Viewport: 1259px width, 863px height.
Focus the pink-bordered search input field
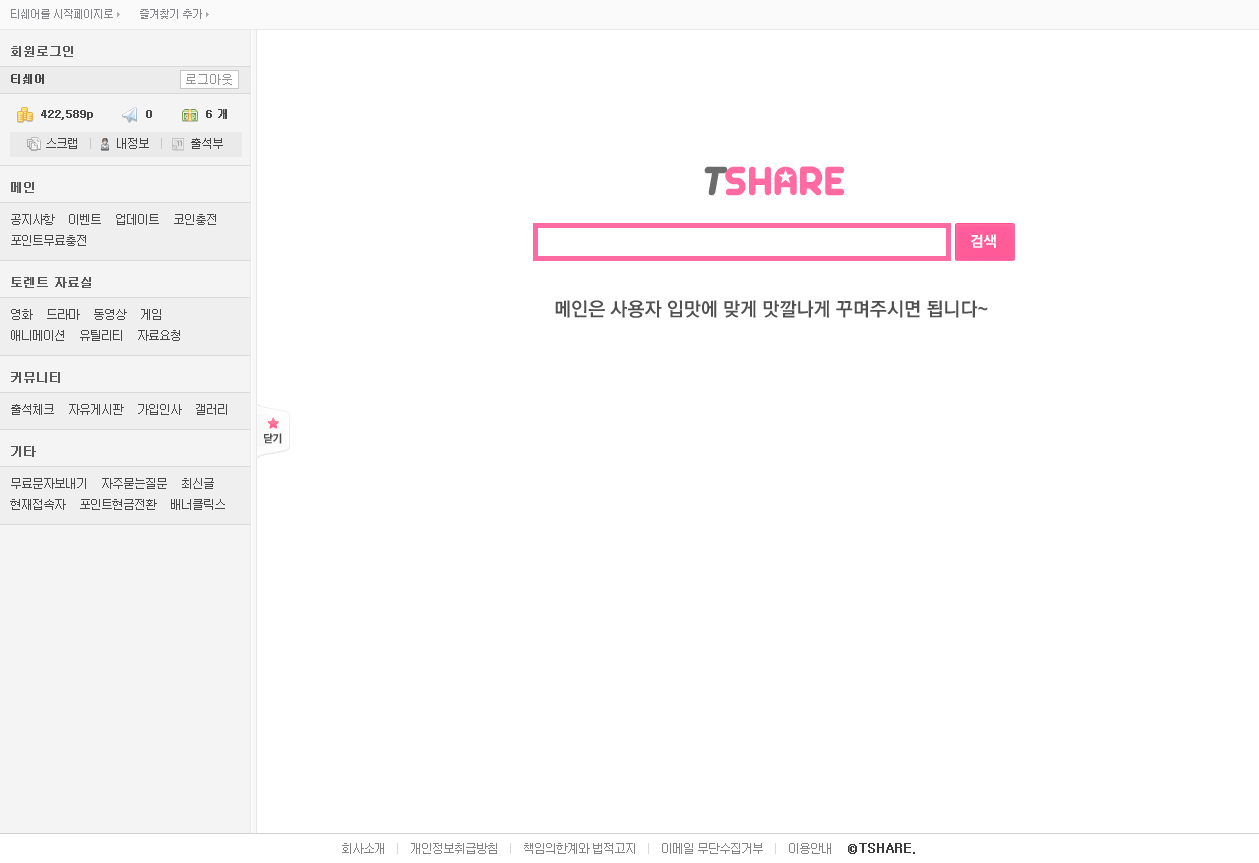tap(741, 242)
